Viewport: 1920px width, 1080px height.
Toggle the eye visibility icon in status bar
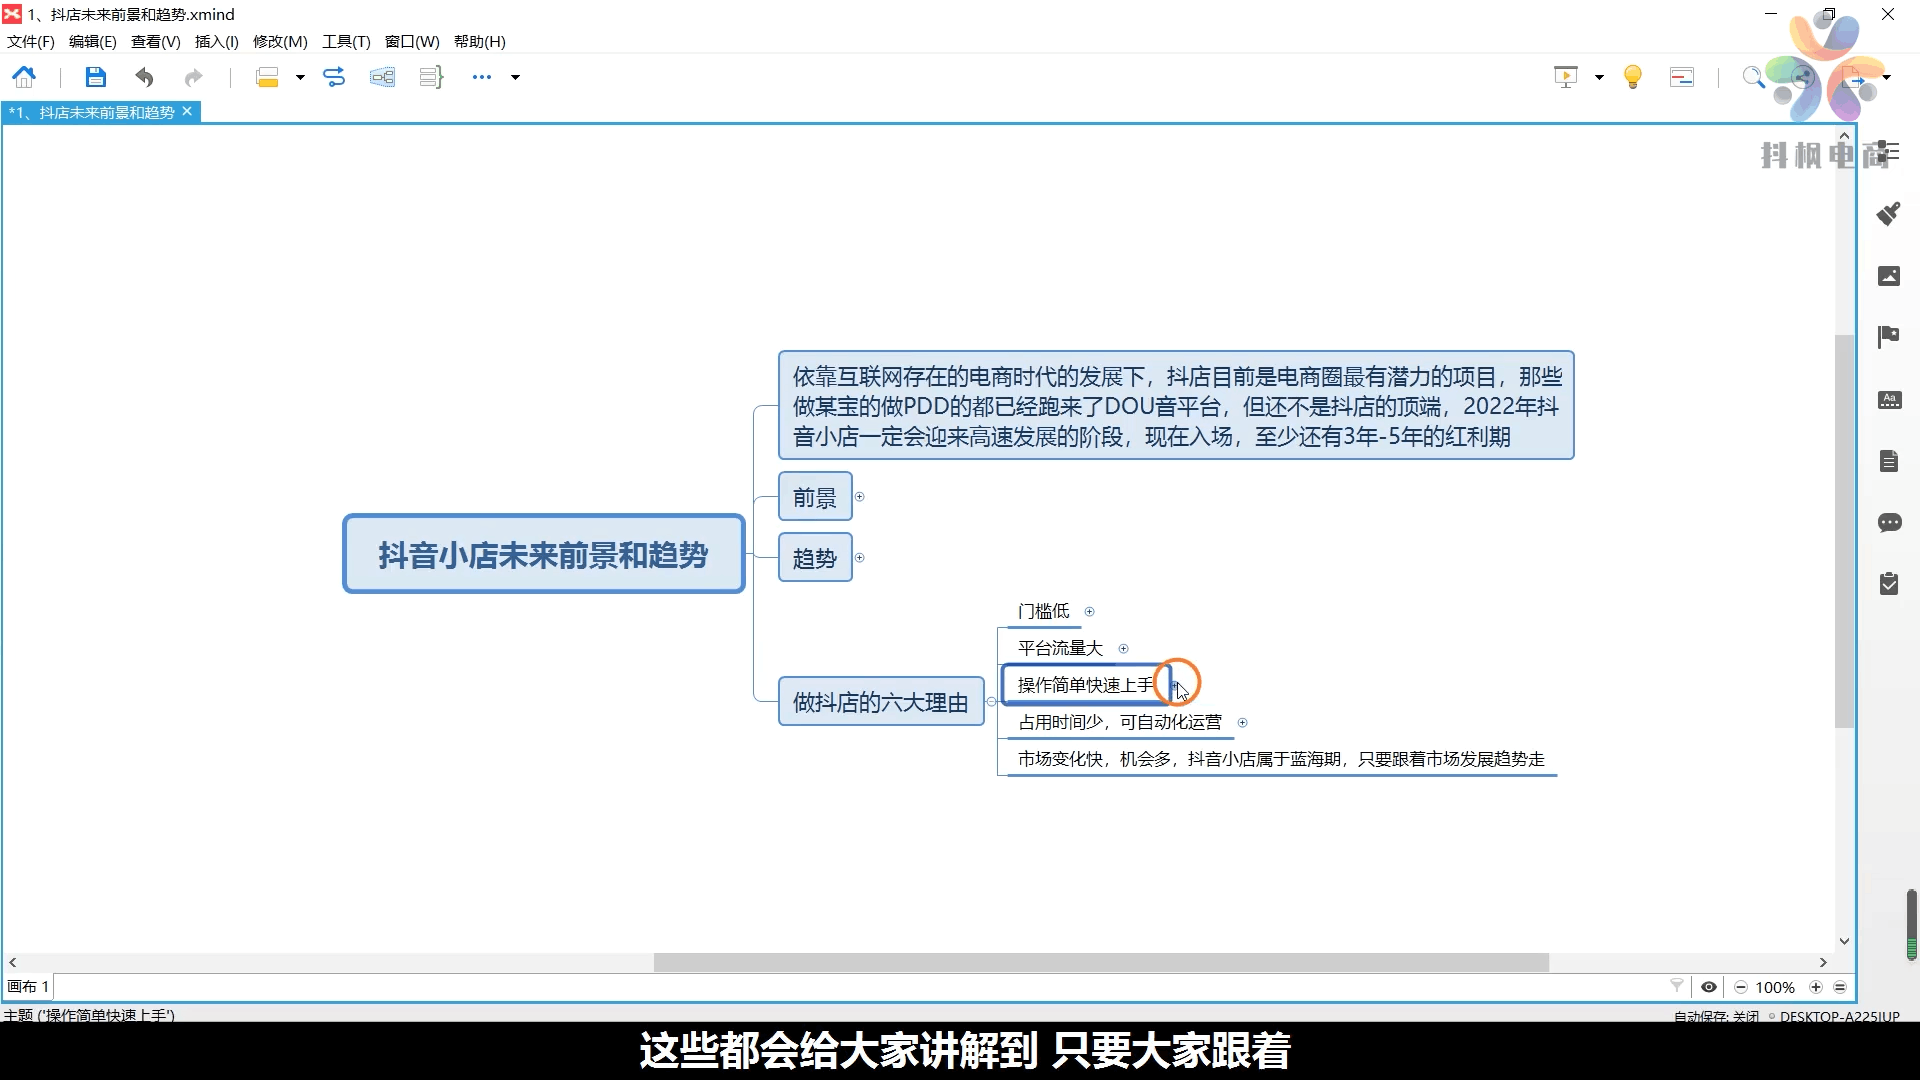(x=1709, y=987)
